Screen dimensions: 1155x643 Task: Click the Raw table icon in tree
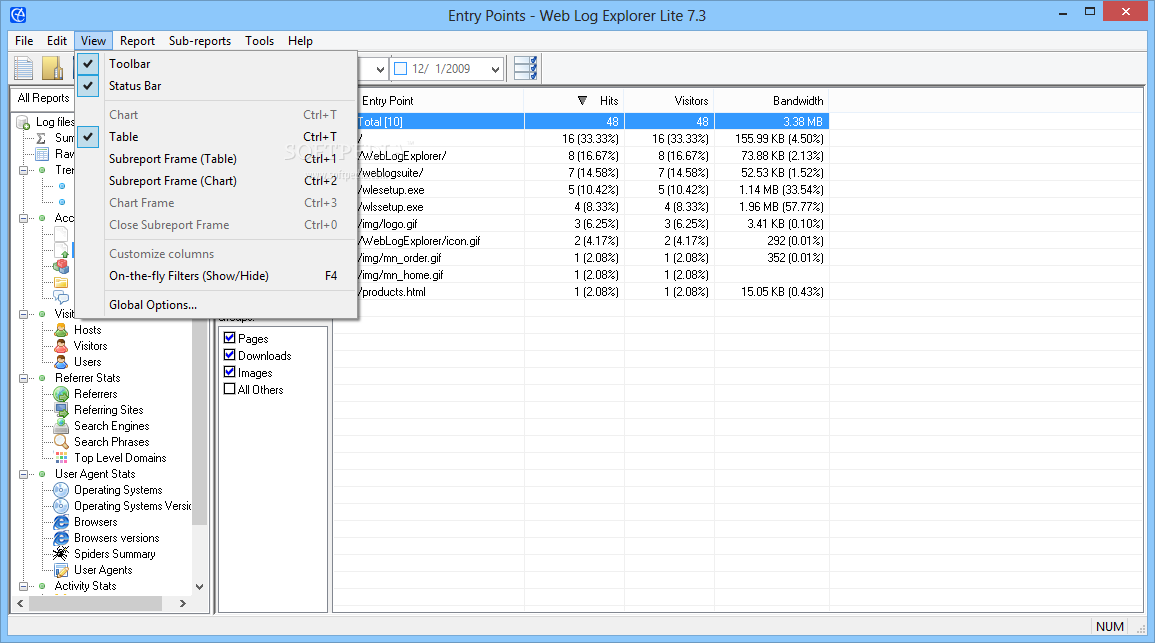[43, 154]
